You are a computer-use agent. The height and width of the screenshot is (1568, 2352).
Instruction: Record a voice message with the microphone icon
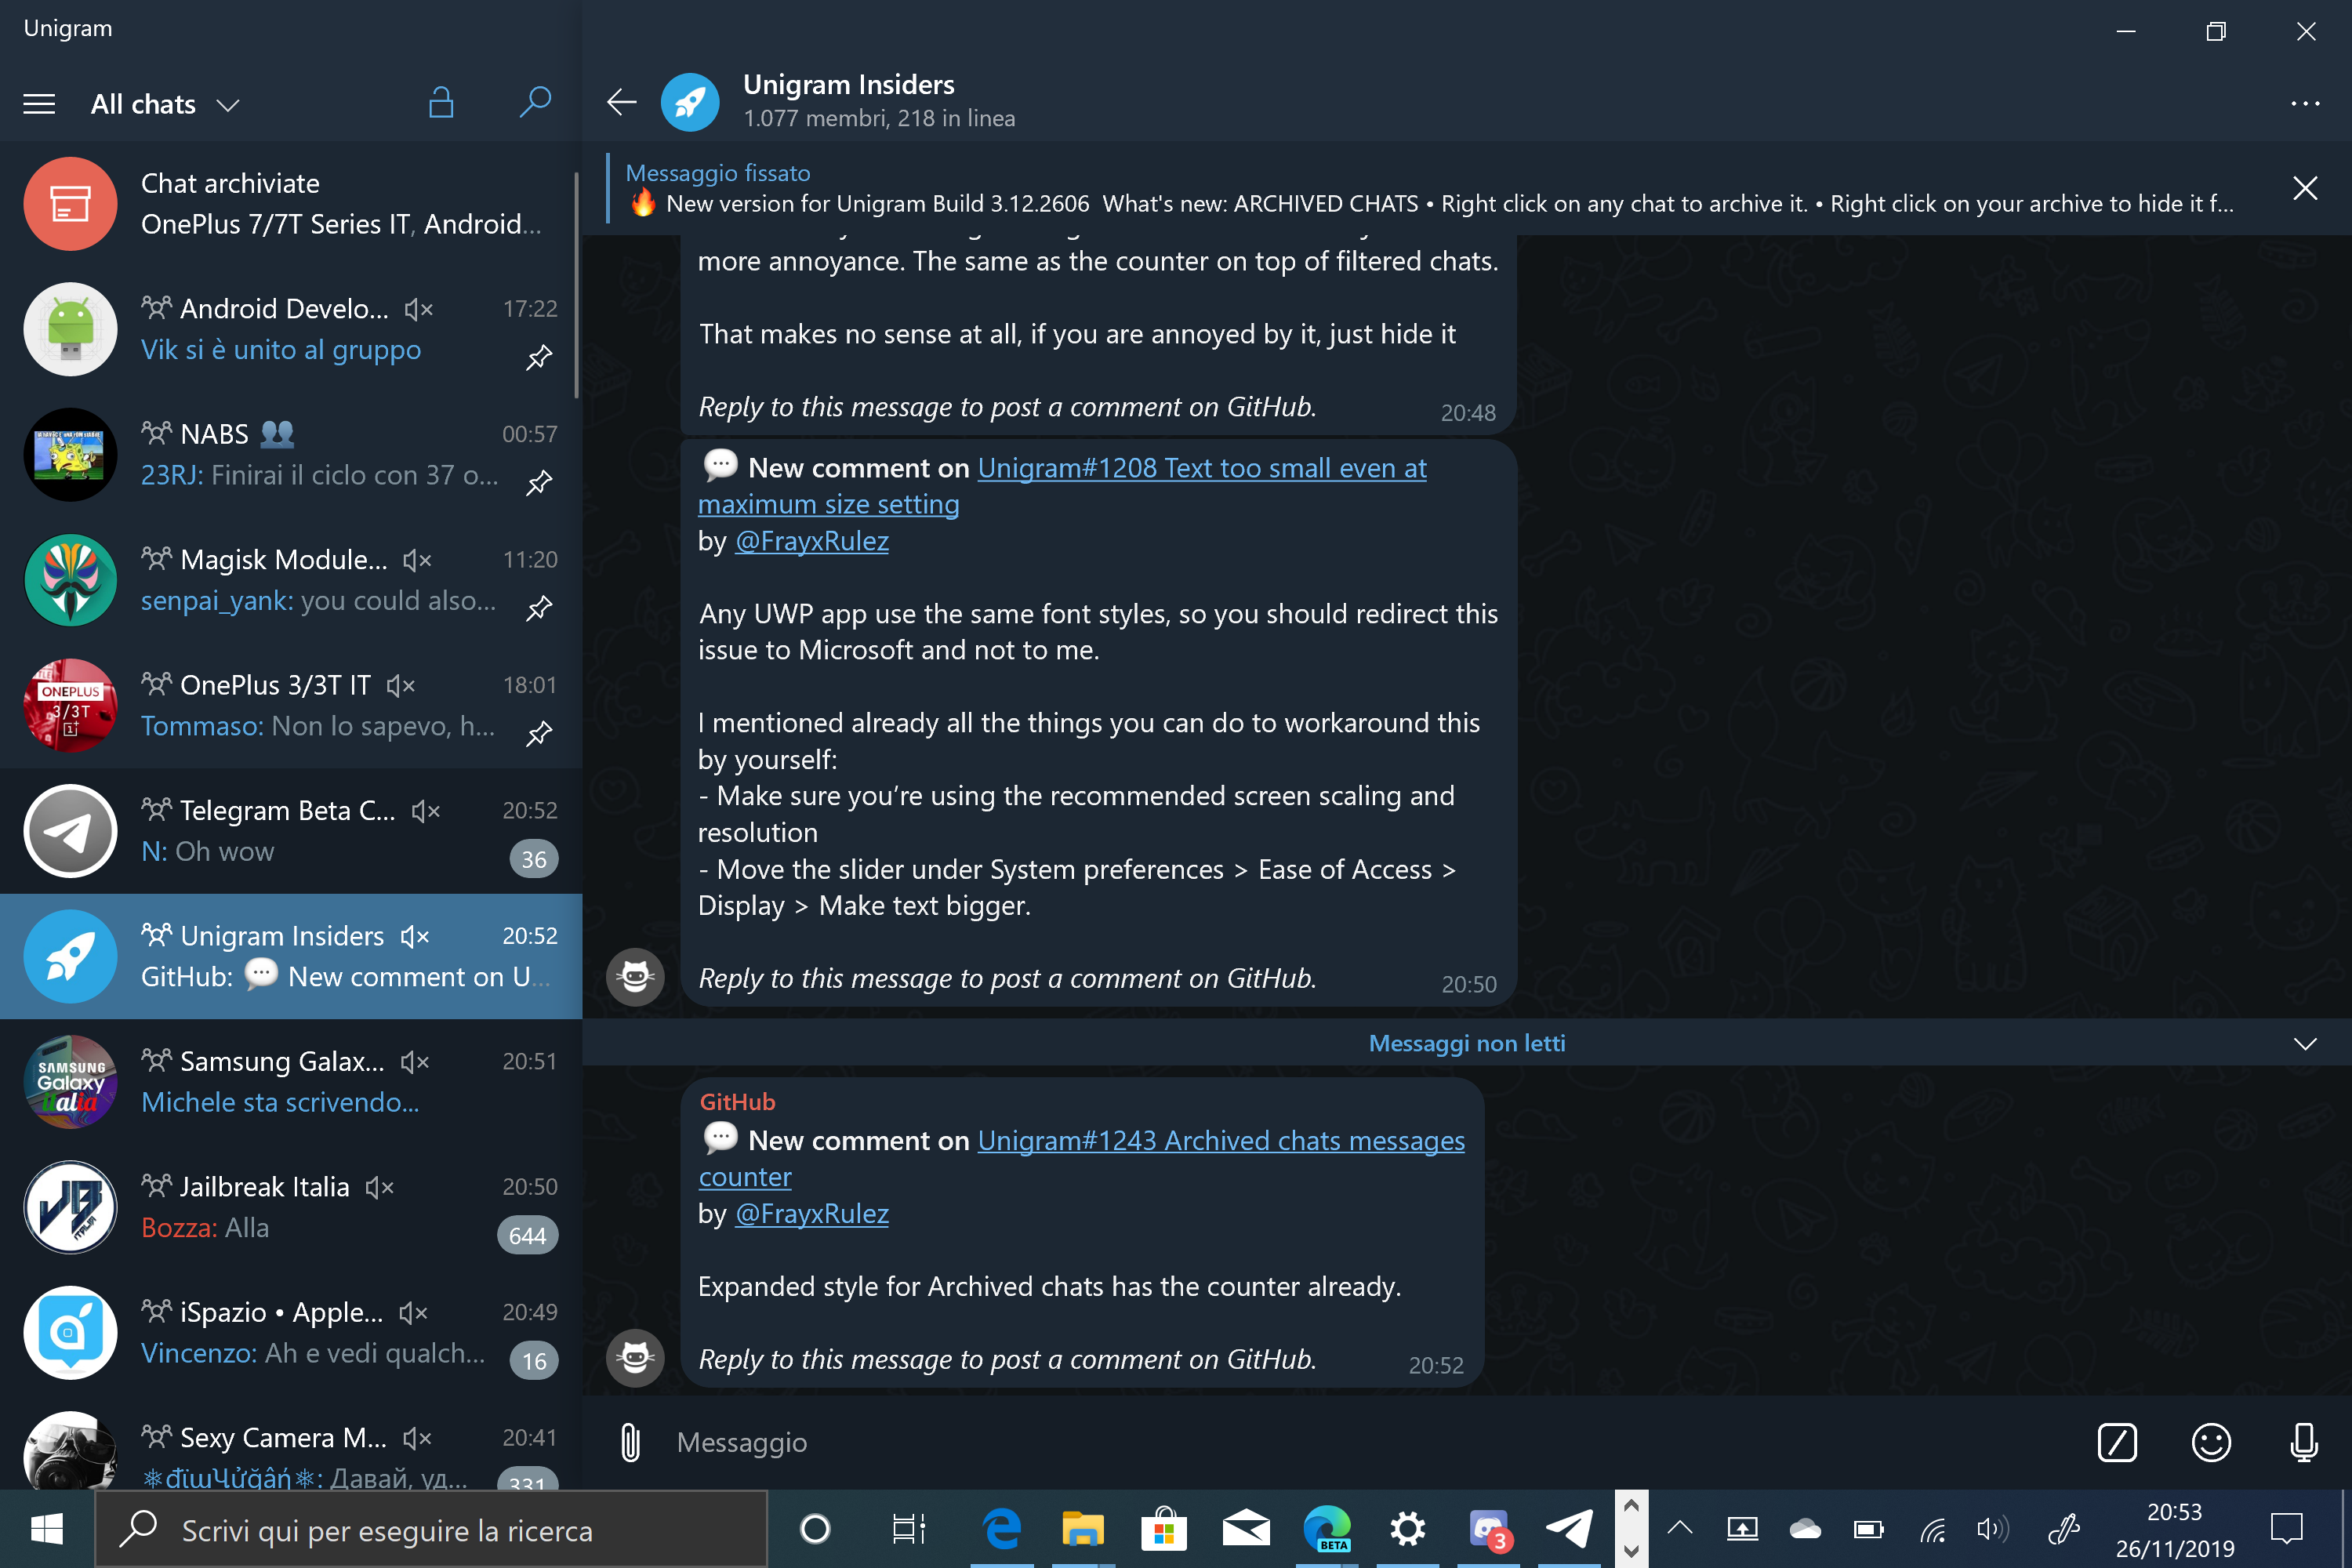(x=2305, y=1441)
